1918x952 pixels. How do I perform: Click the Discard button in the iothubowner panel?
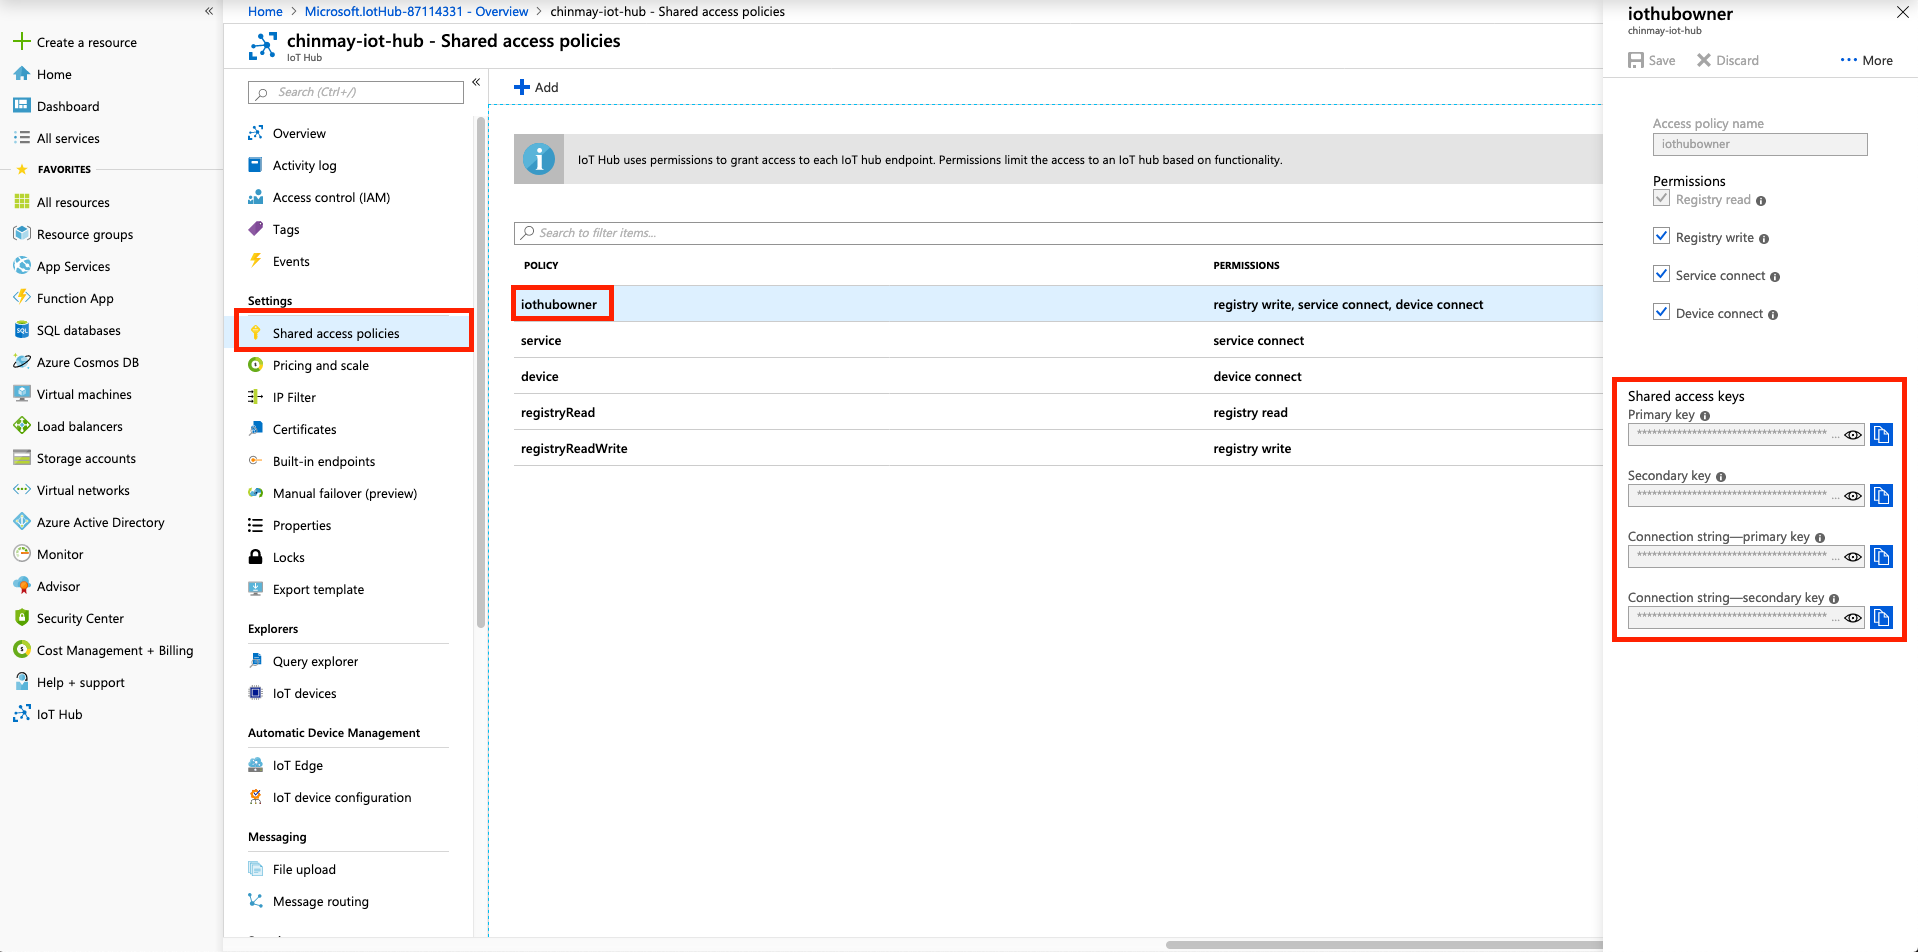point(1728,60)
